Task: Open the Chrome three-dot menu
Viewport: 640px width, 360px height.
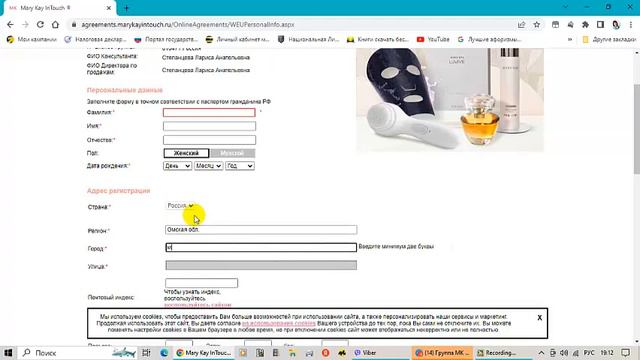Action: 631,24
